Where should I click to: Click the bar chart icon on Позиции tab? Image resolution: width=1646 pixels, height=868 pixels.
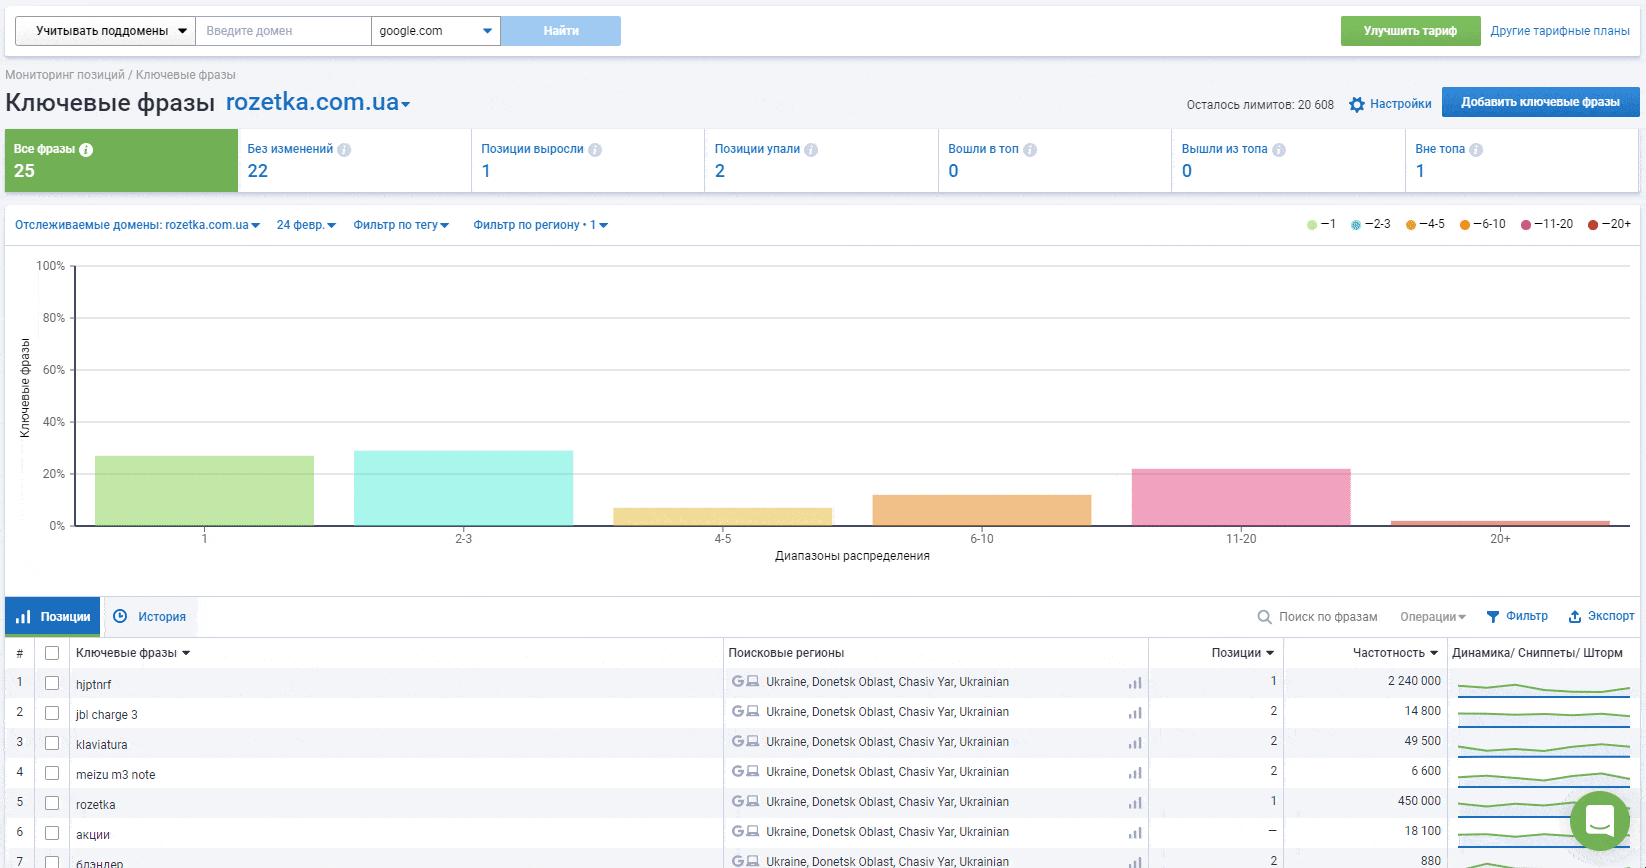[x=23, y=617]
